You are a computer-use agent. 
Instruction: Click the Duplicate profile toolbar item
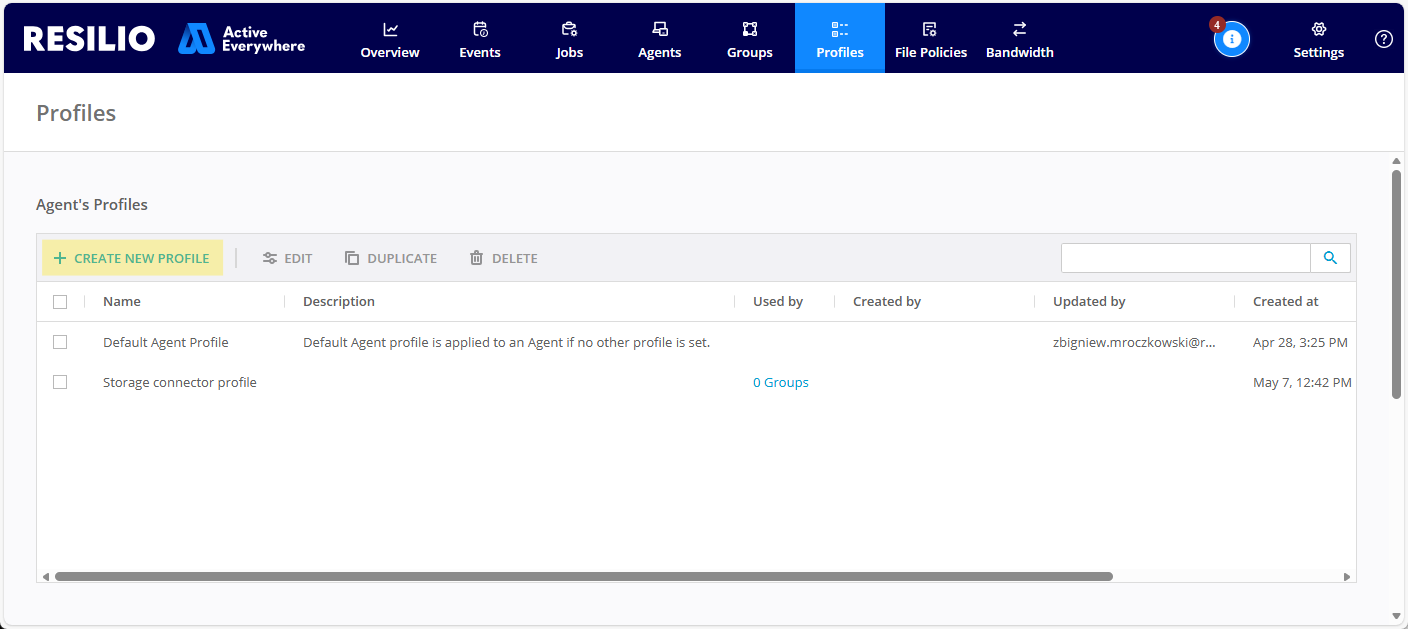click(391, 257)
